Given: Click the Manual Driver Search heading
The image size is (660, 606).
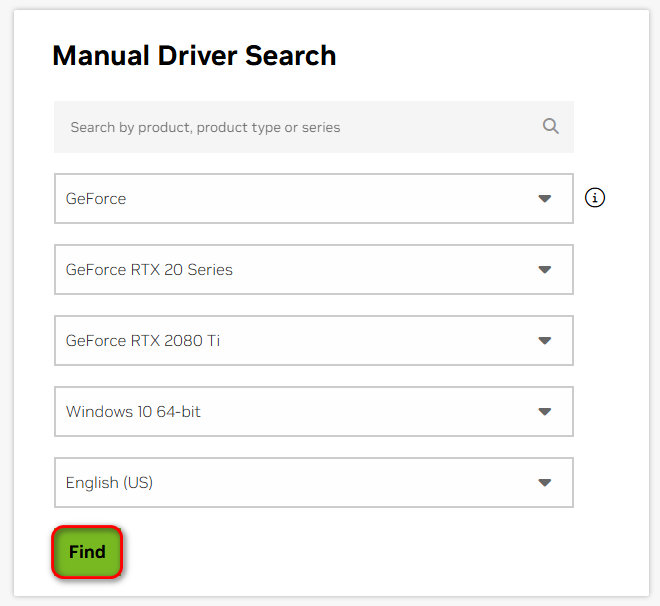Looking at the screenshot, I should tap(194, 56).
